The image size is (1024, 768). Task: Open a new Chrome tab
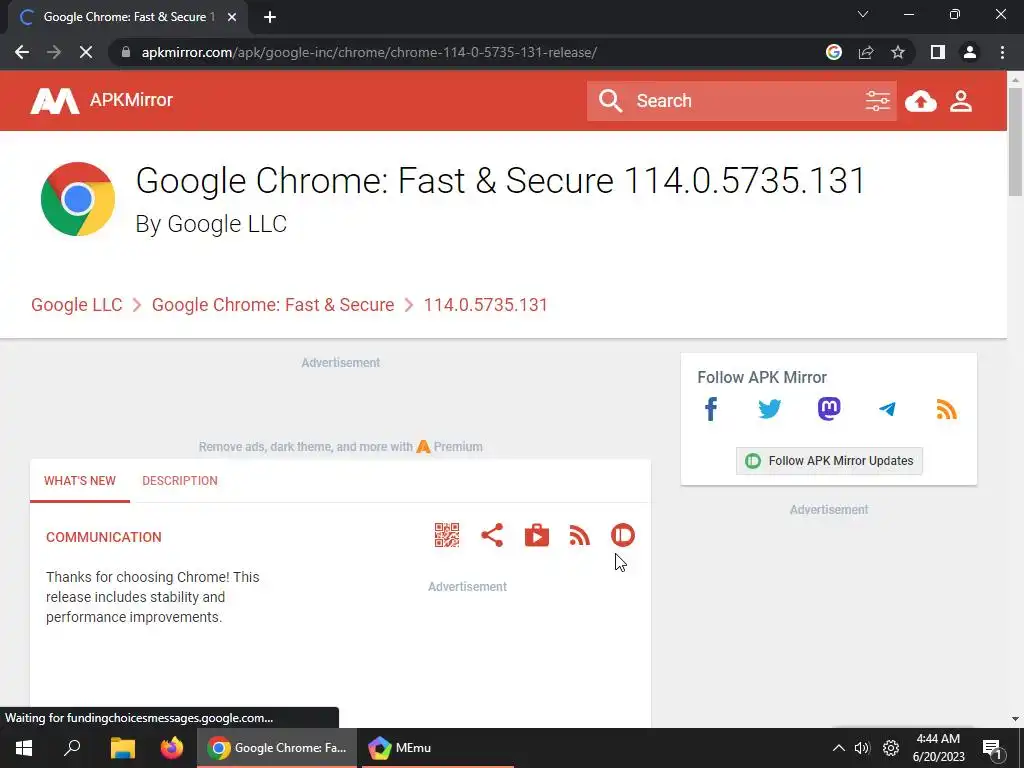270,18
